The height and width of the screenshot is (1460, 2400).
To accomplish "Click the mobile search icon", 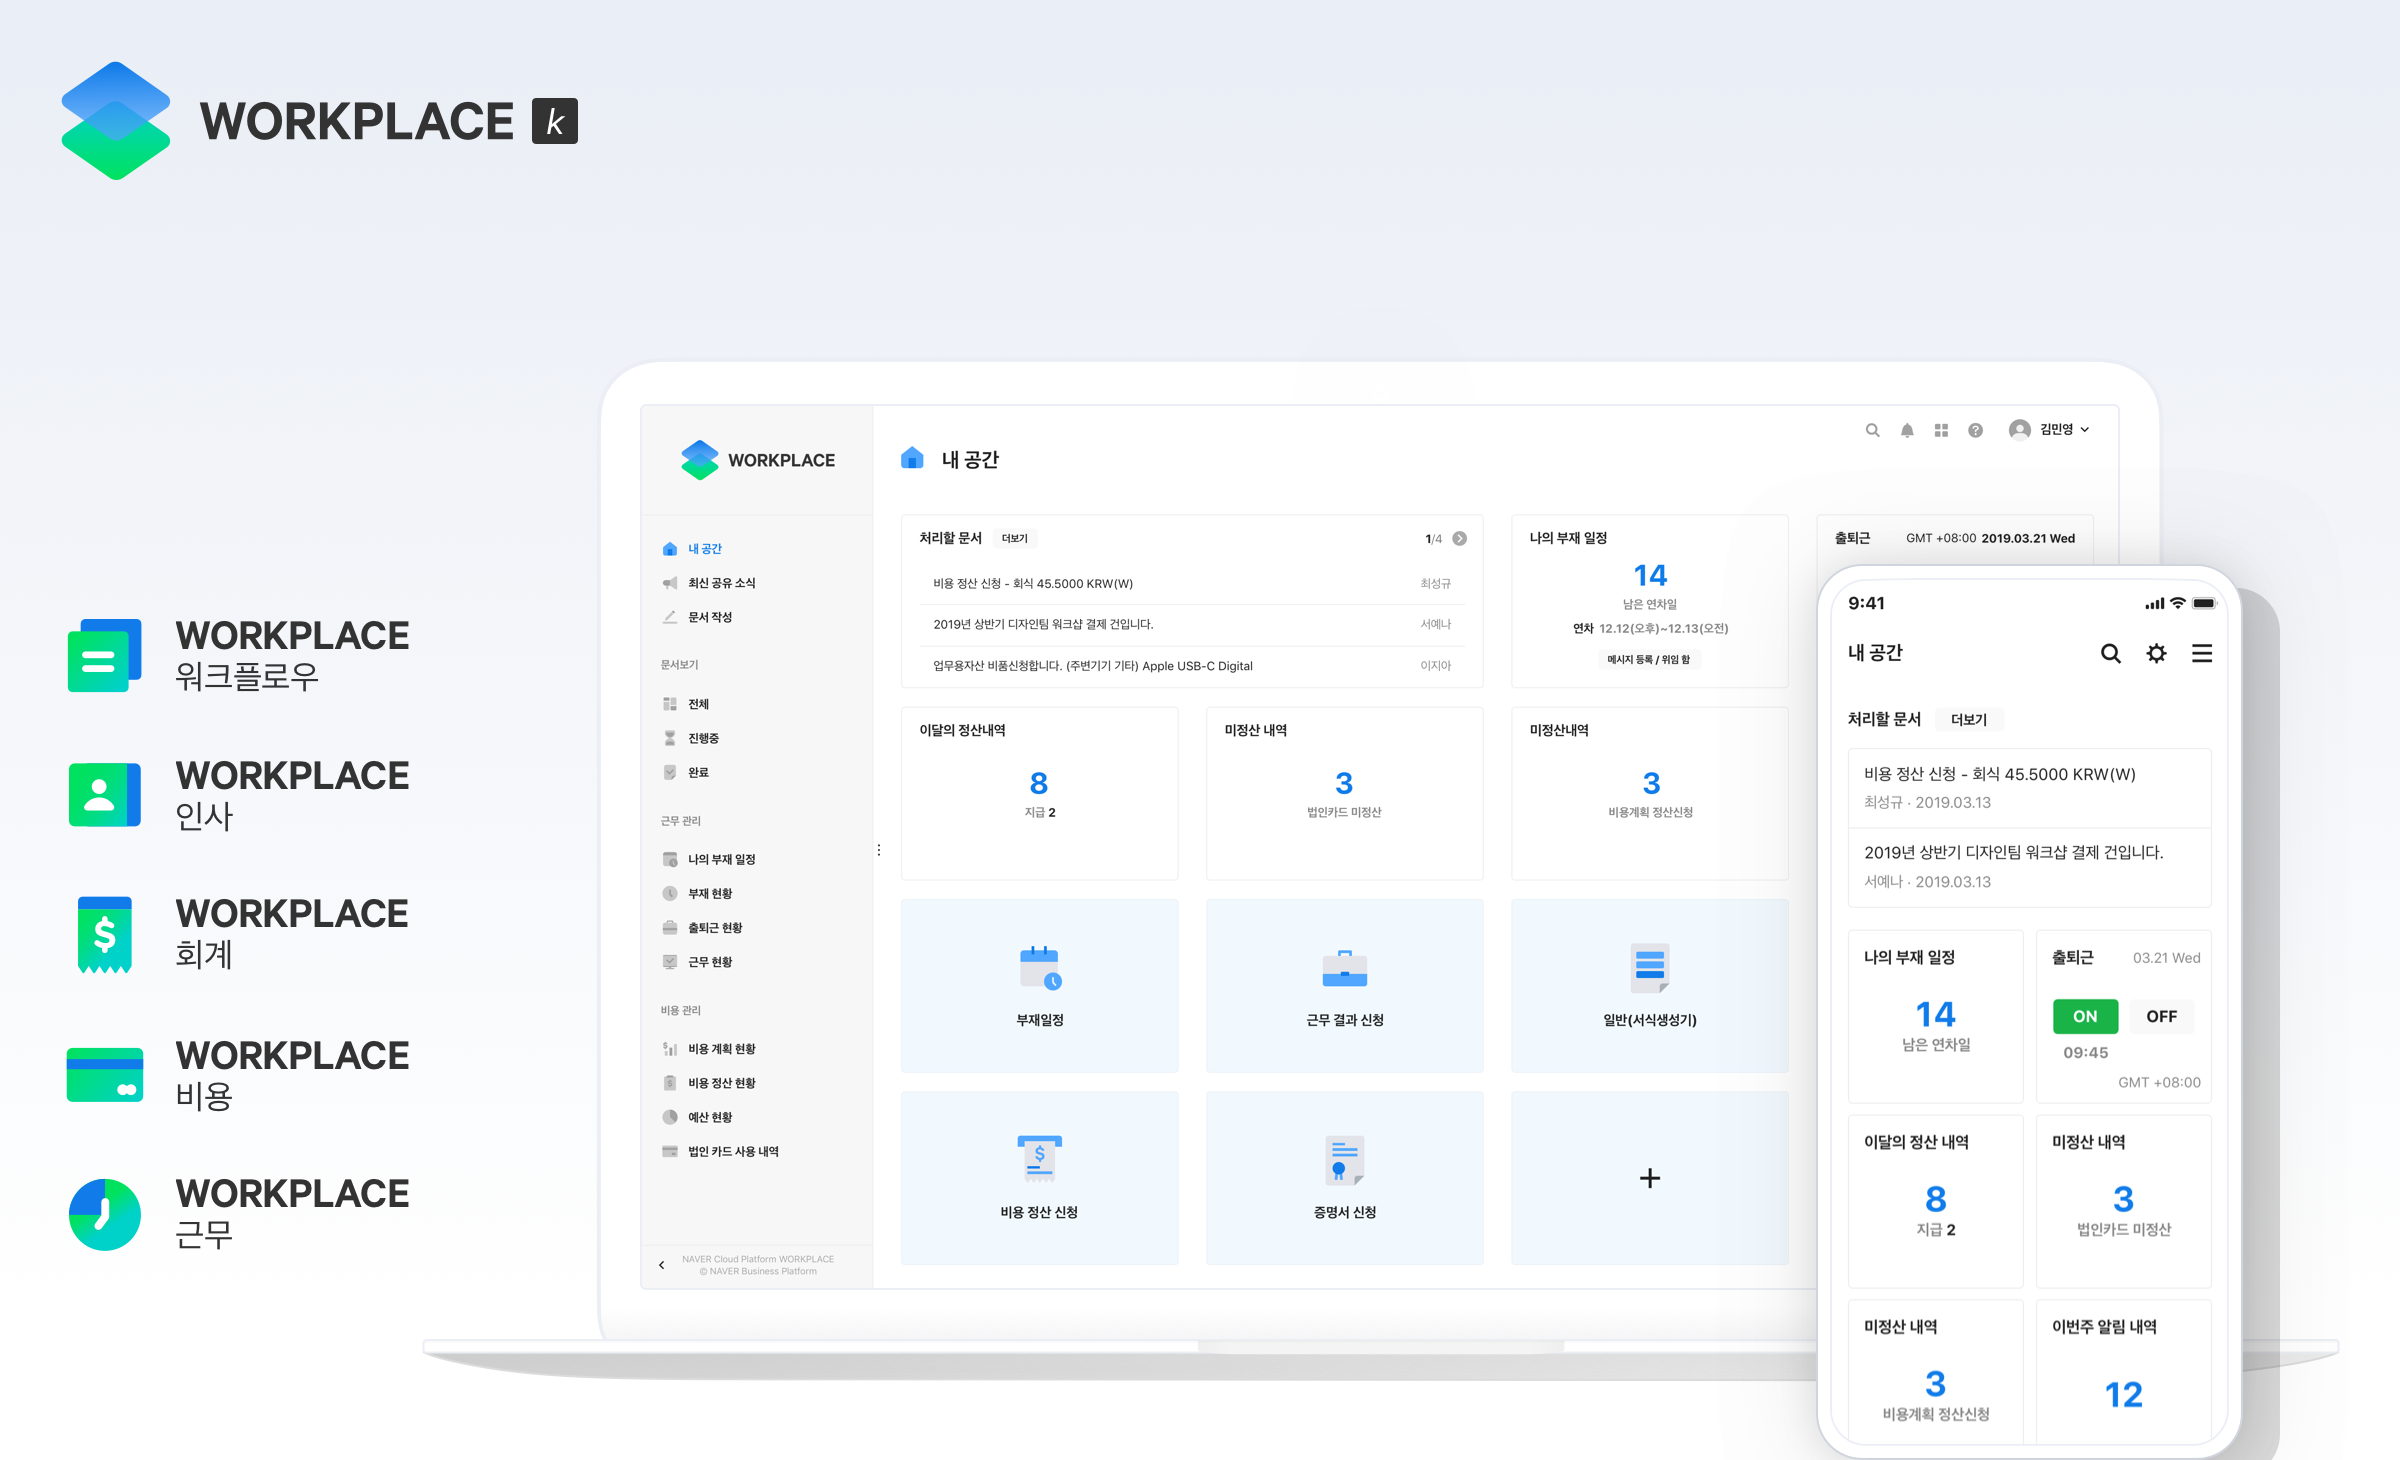I will click(2110, 653).
